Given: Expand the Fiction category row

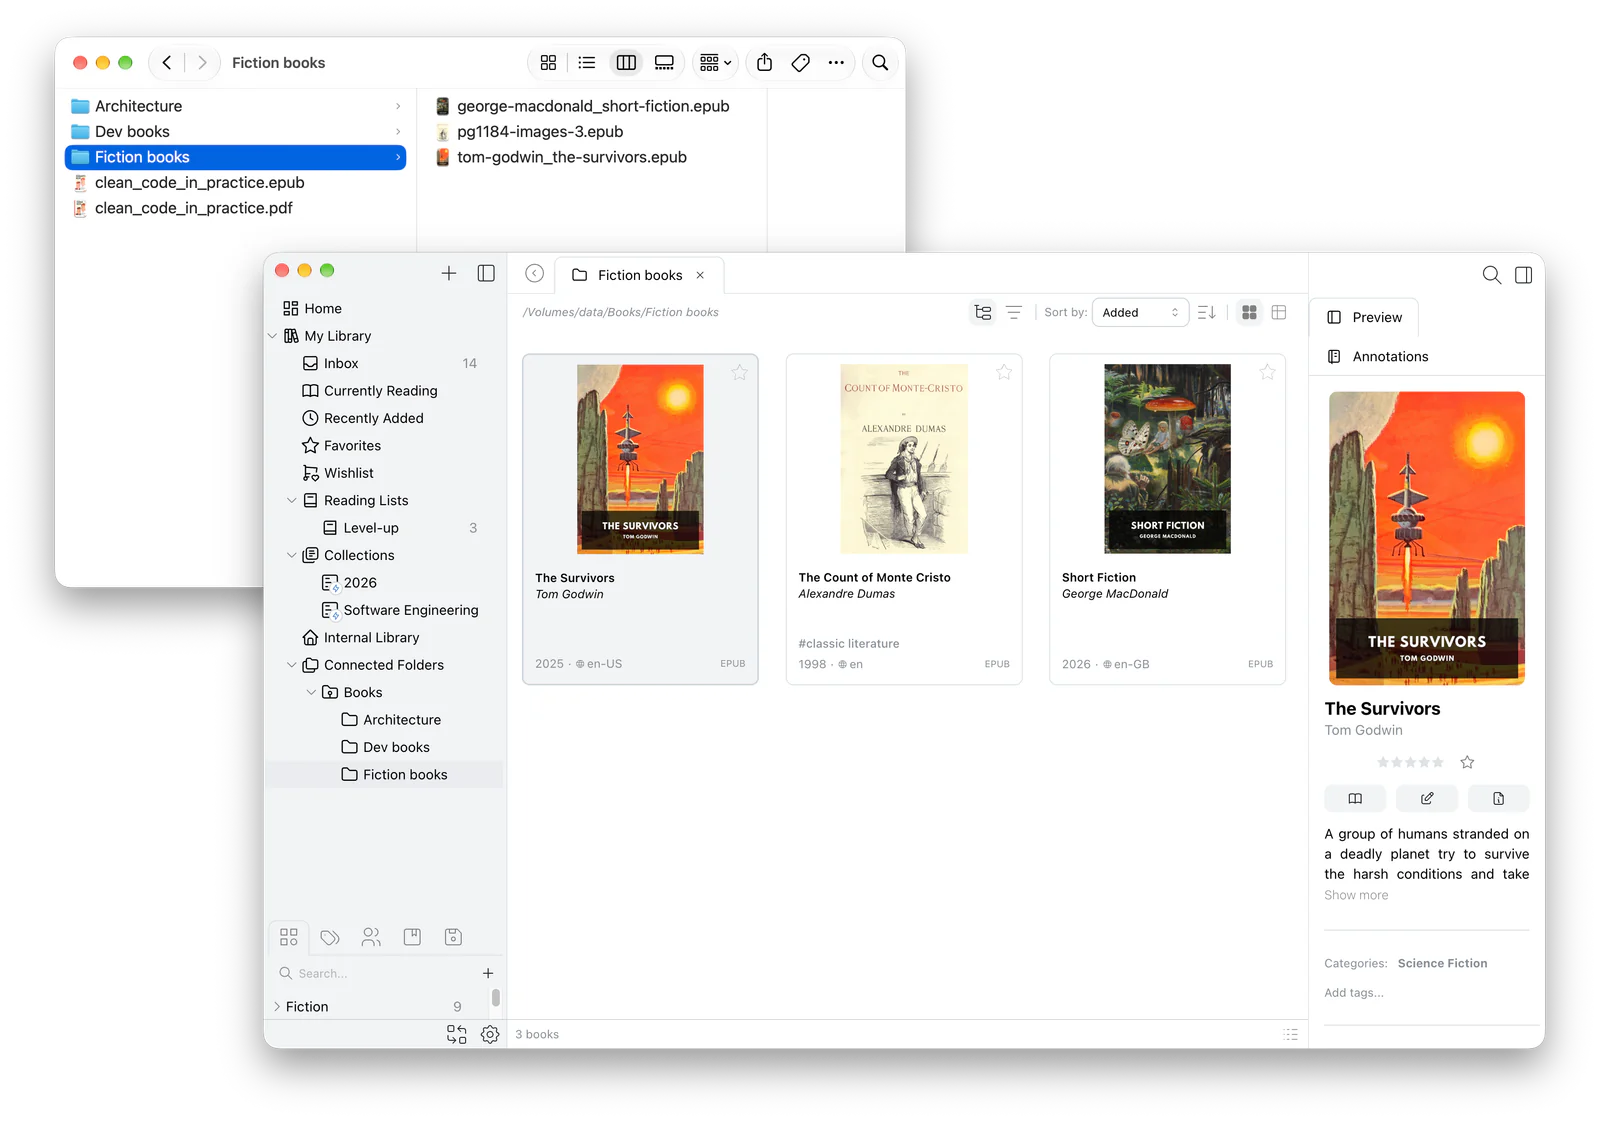Looking at the screenshot, I should pos(277,1007).
